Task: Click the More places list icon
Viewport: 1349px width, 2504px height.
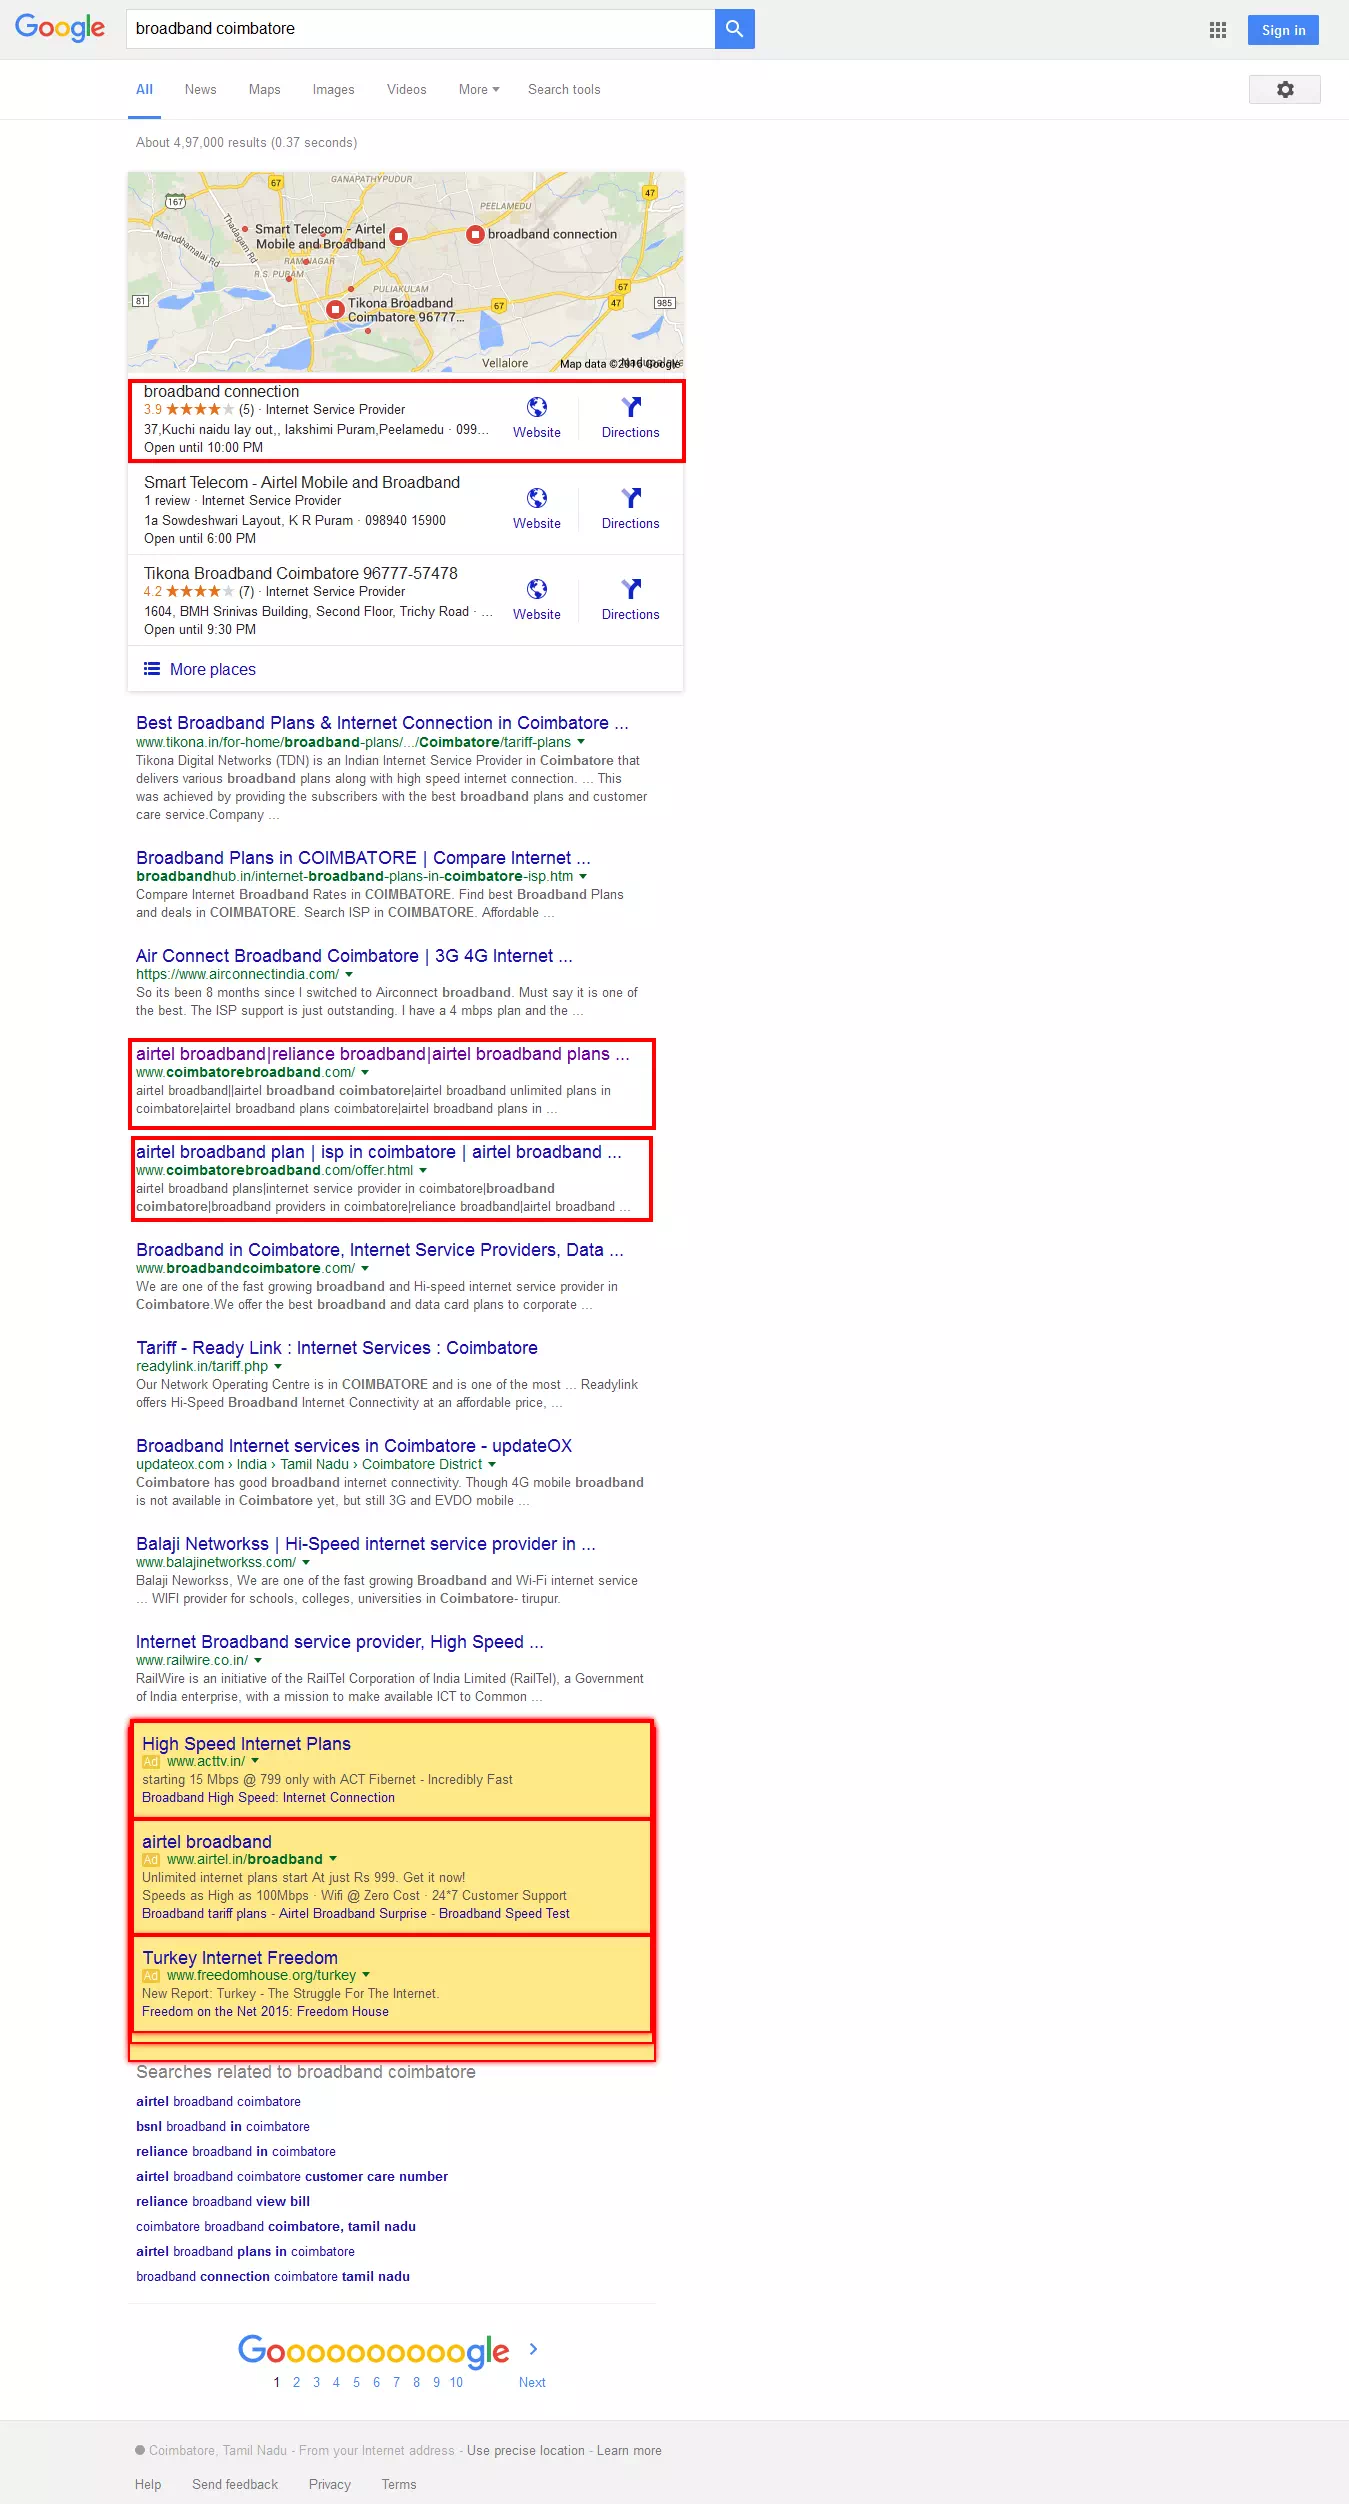Action: coord(152,669)
